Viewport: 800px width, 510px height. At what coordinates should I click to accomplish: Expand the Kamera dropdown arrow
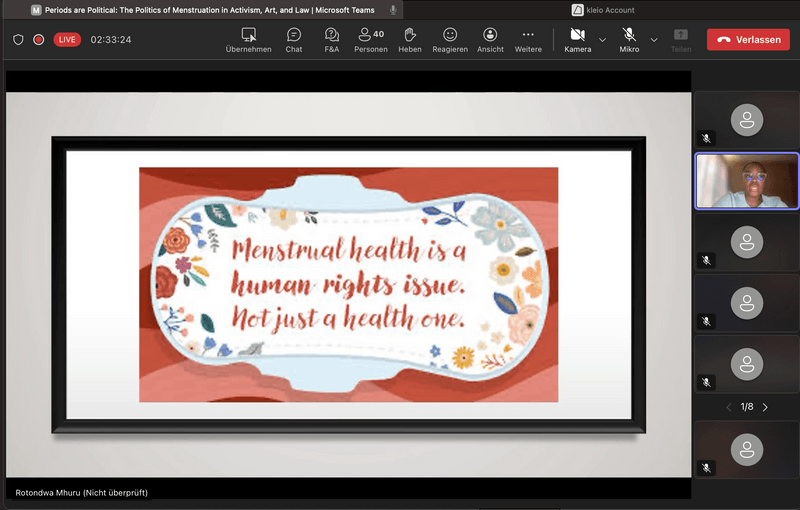(x=602, y=40)
